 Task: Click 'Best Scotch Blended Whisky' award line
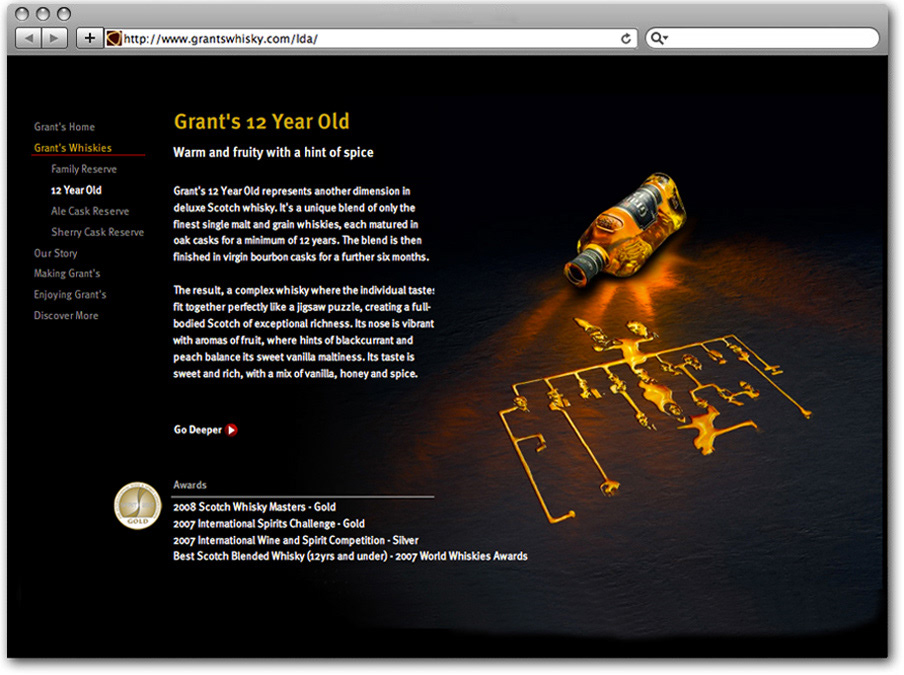[x=350, y=556]
